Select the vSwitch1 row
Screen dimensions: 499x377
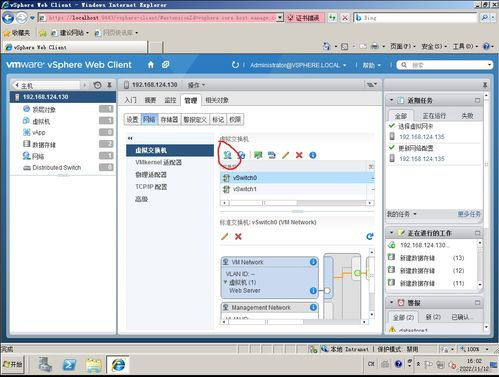(x=297, y=189)
